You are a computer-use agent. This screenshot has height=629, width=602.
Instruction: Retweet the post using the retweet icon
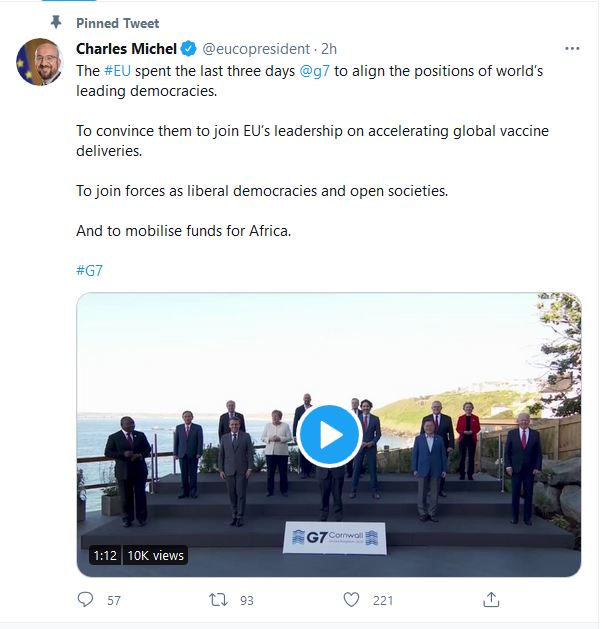217,600
